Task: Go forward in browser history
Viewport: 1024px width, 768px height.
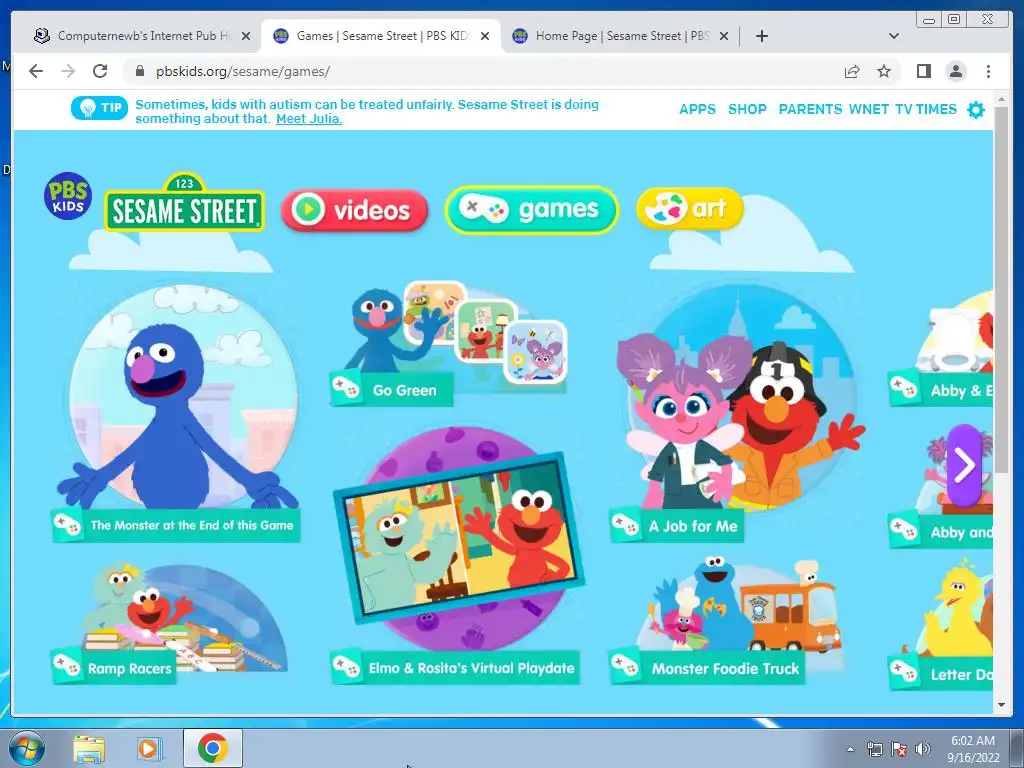Action: pyautogui.click(x=68, y=71)
